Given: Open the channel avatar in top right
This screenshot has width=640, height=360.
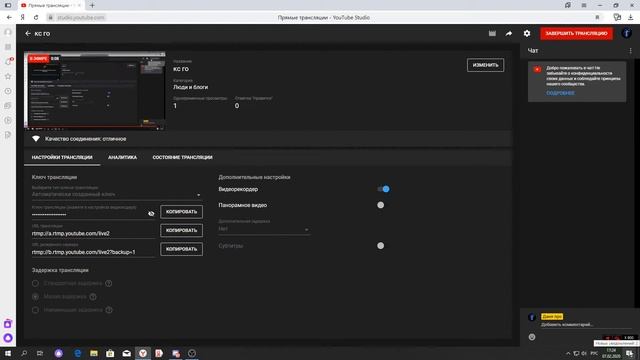Looking at the screenshot, I should [627, 33].
